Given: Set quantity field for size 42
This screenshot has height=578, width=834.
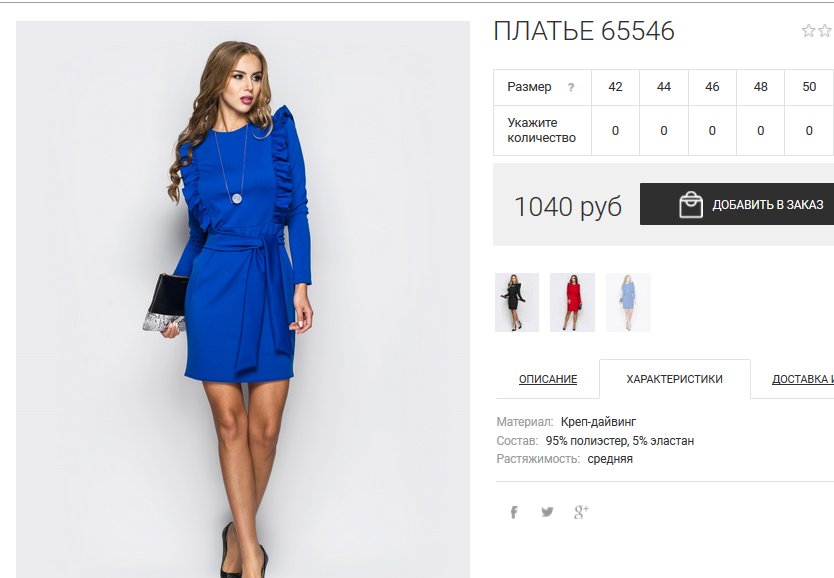Looking at the screenshot, I should pyautogui.click(x=615, y=131).
